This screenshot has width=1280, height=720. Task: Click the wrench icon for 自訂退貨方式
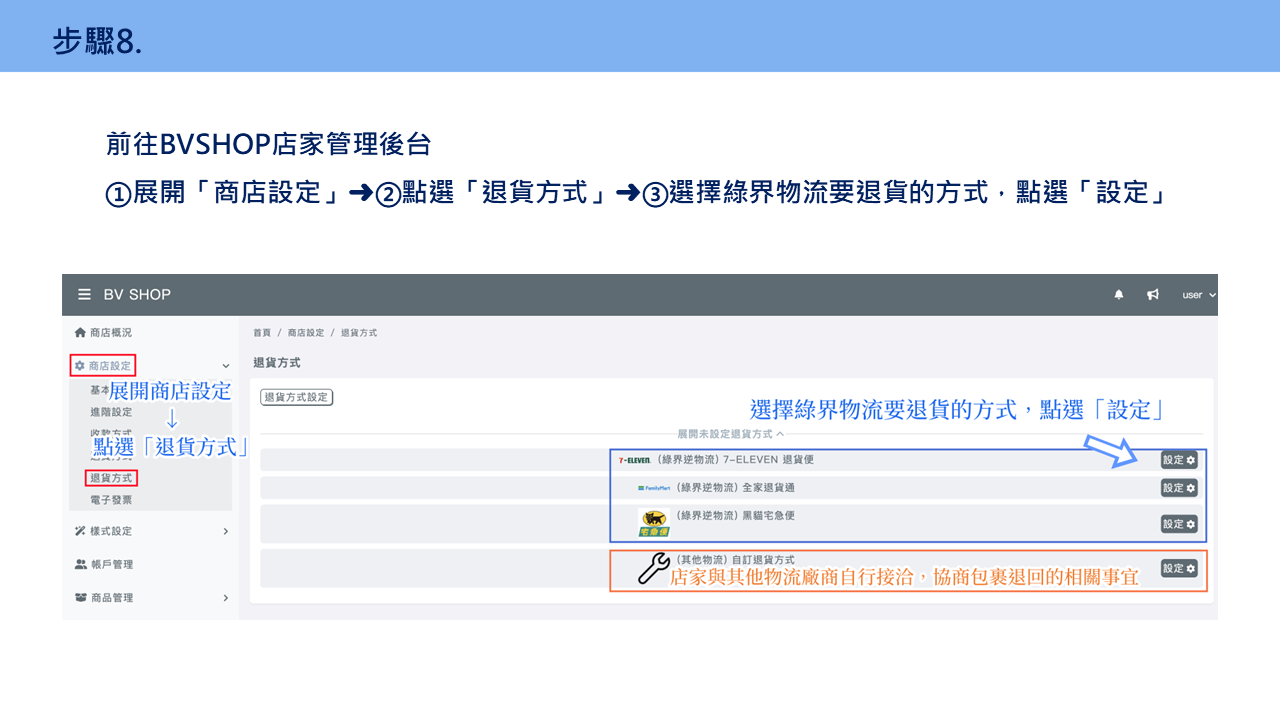pyautogui.click(x=653, y=568)
